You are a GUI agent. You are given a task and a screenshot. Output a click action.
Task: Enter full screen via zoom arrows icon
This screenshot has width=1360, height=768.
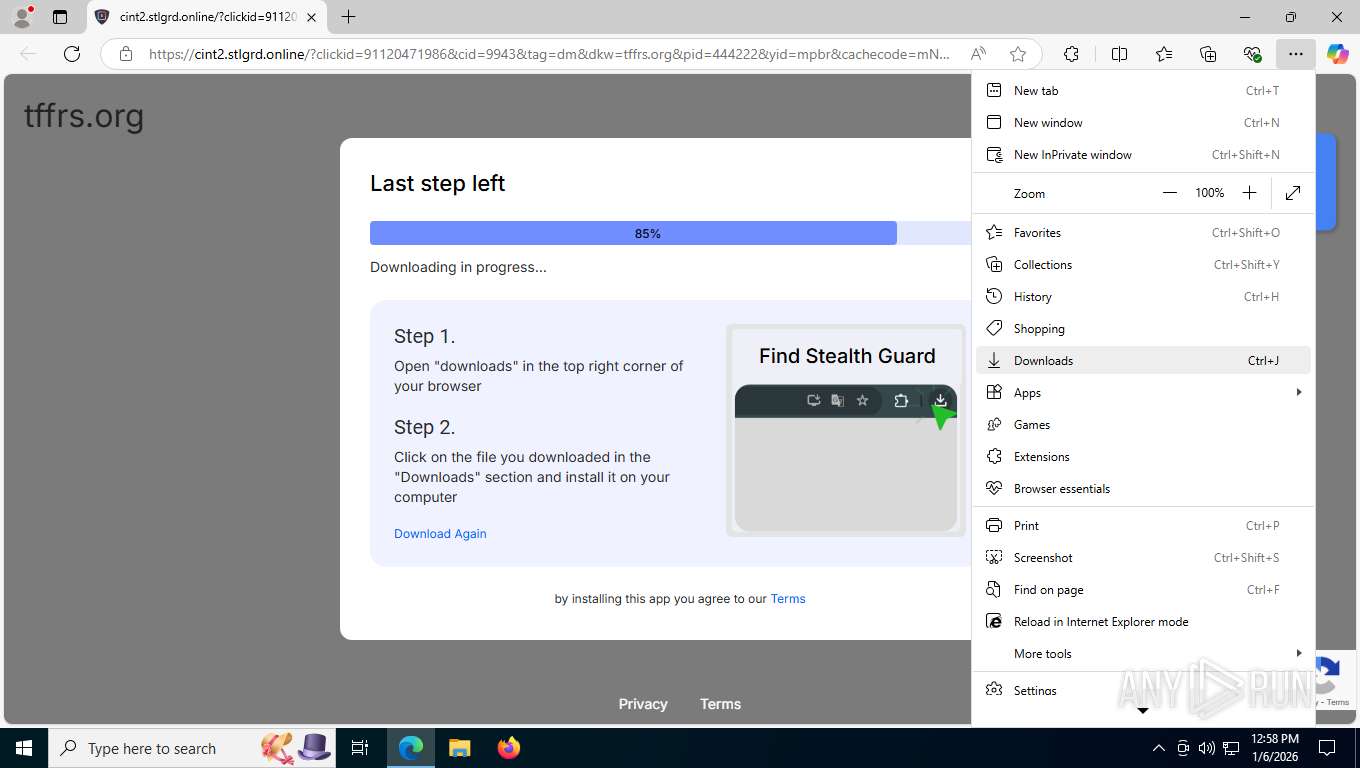click(1293, 193)
